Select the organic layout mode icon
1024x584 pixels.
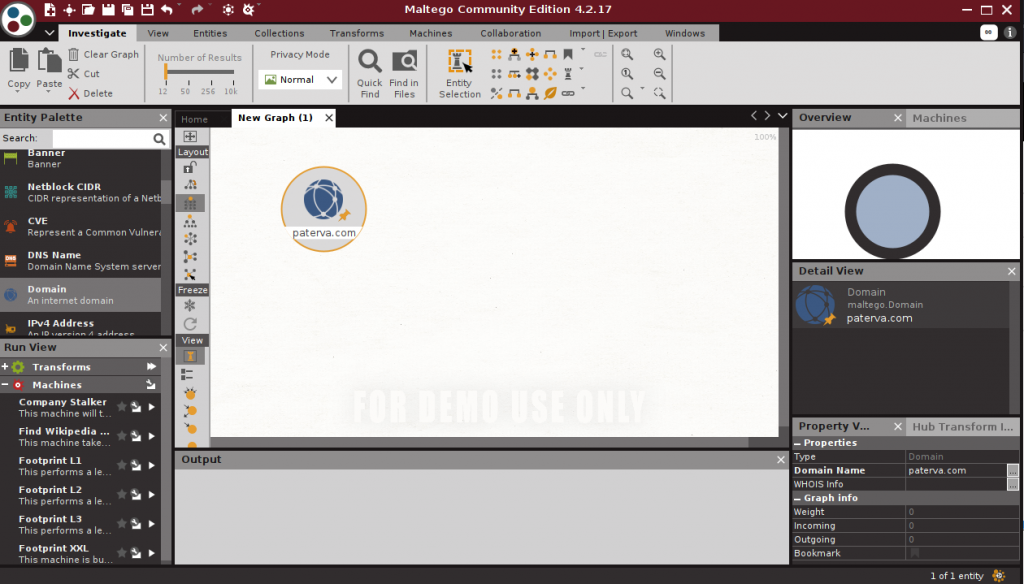(x=190, y=257)
